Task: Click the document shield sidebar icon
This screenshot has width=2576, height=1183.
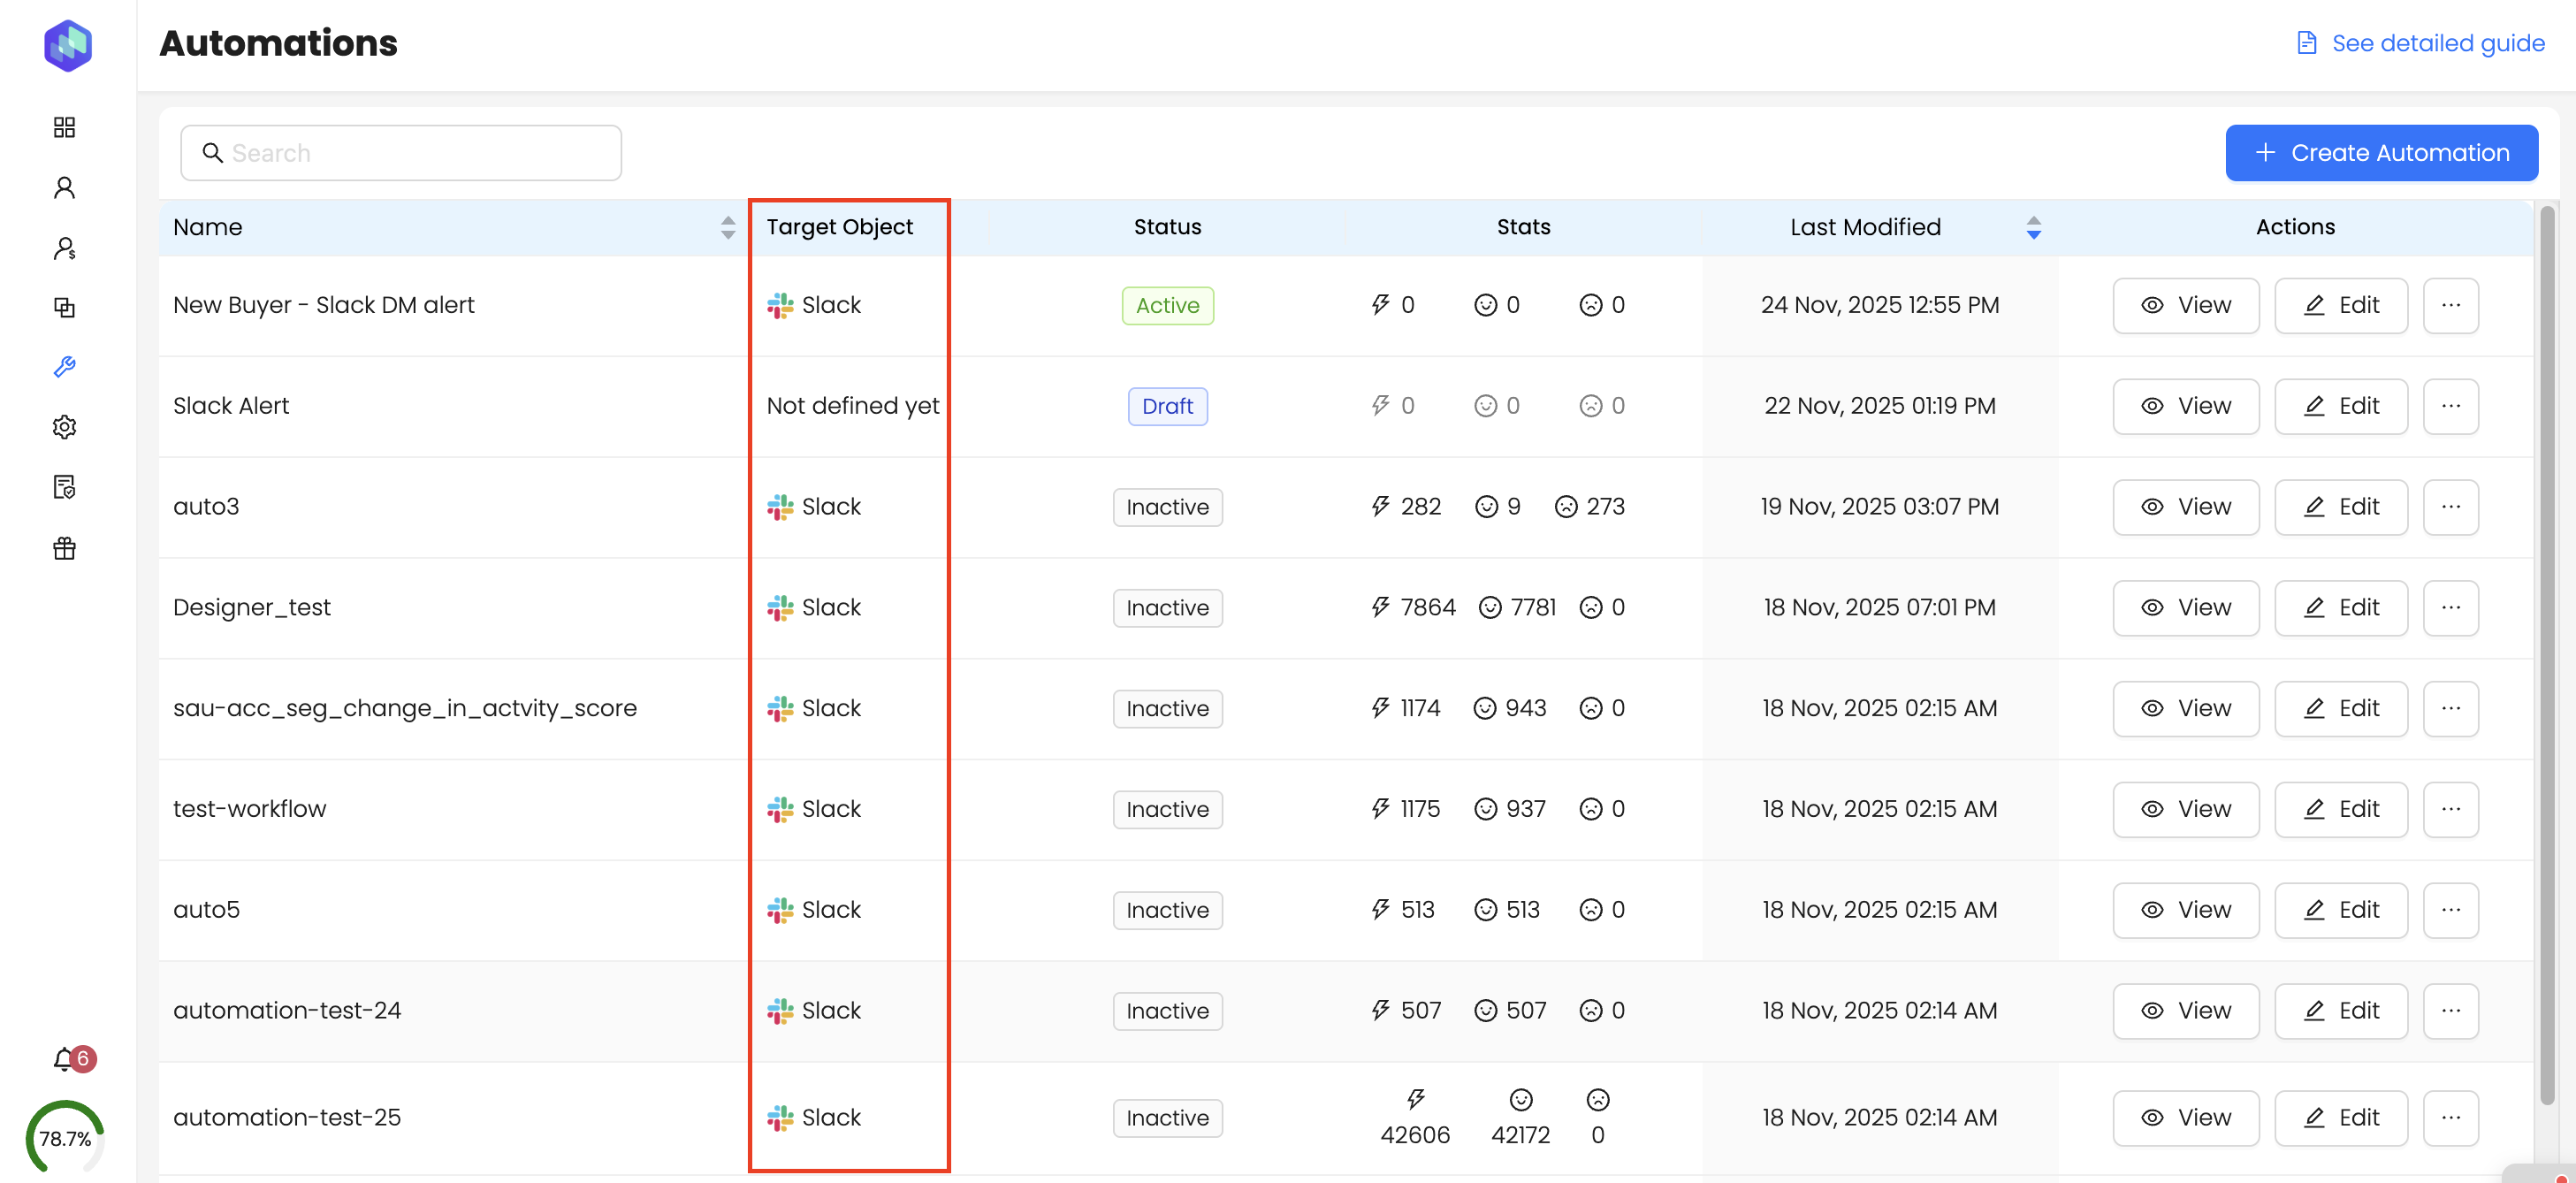Action: 64,487
